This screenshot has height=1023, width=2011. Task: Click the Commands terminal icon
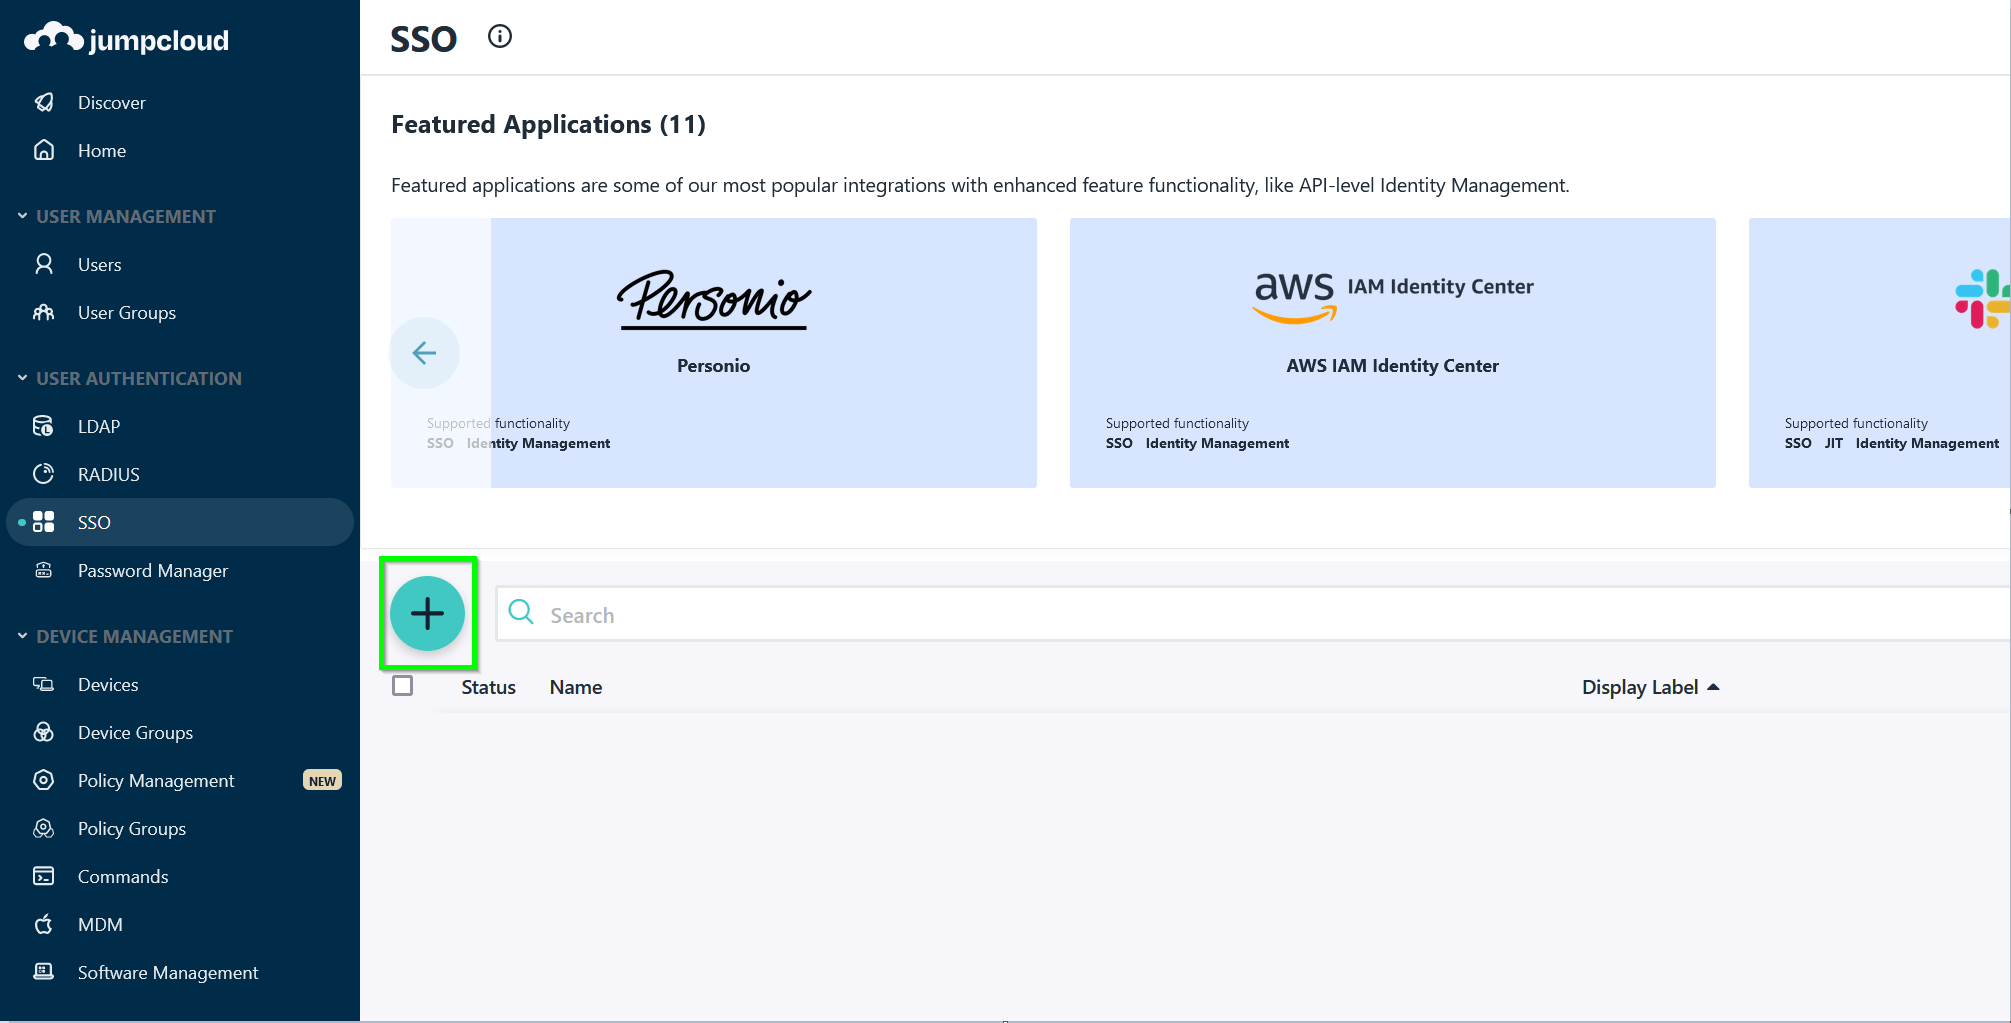[44, 876]
